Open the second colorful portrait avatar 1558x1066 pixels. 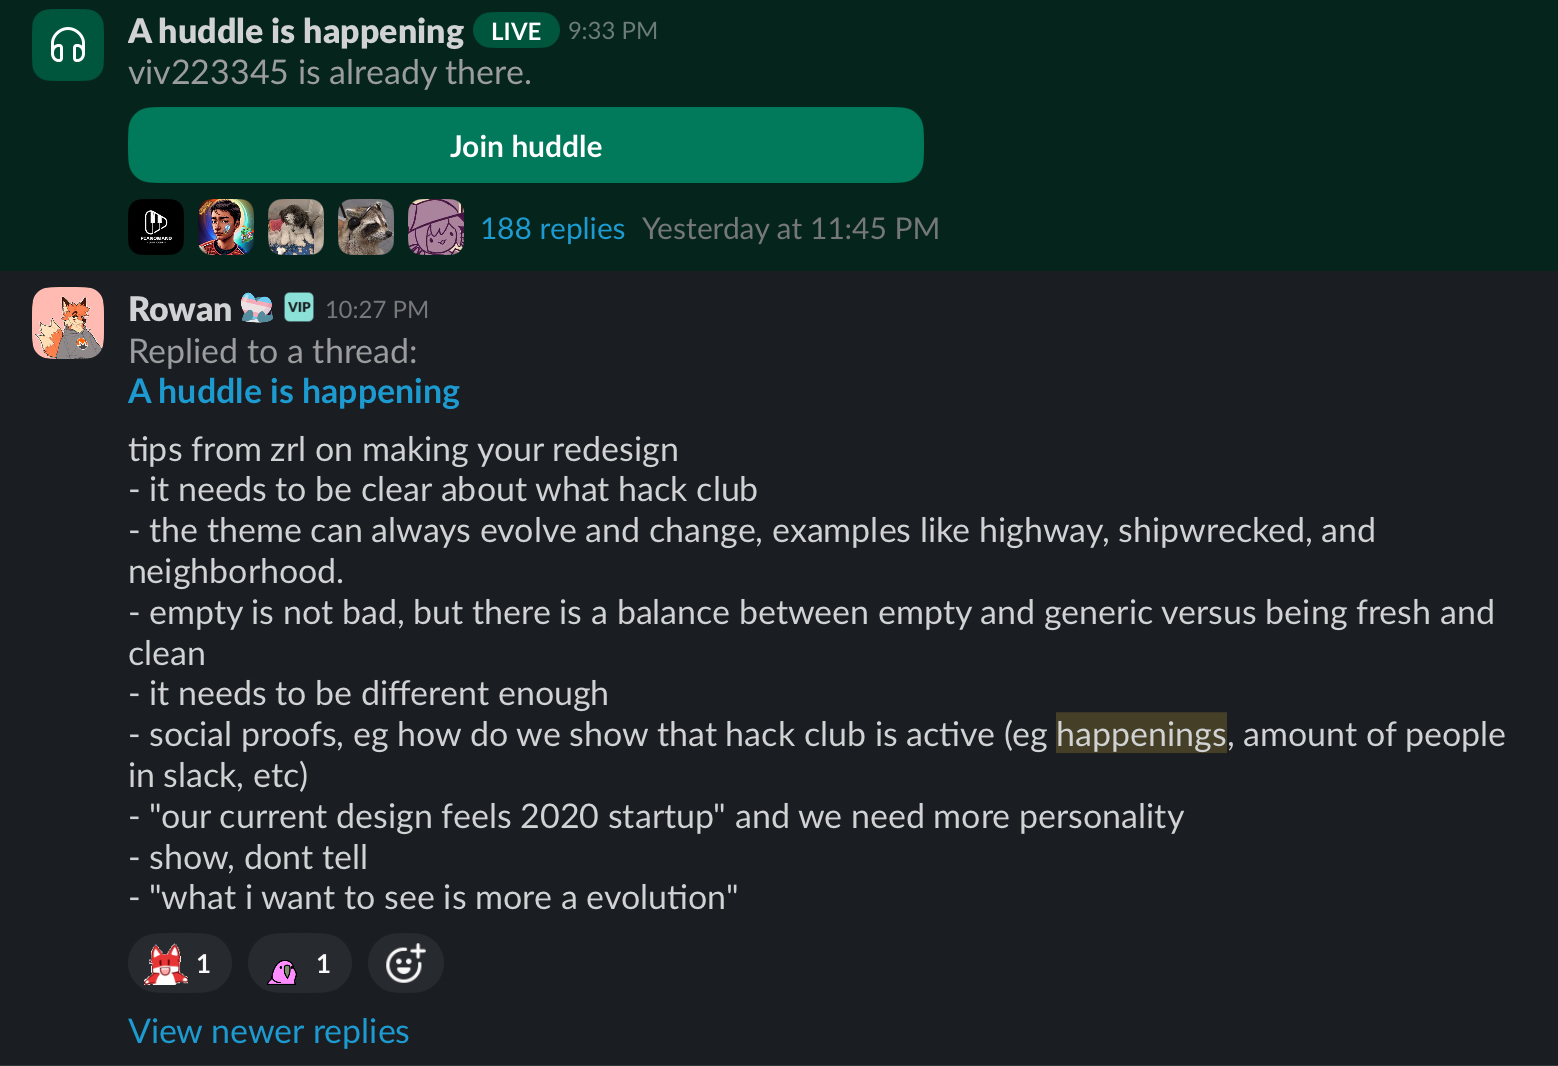coord(226,227)
